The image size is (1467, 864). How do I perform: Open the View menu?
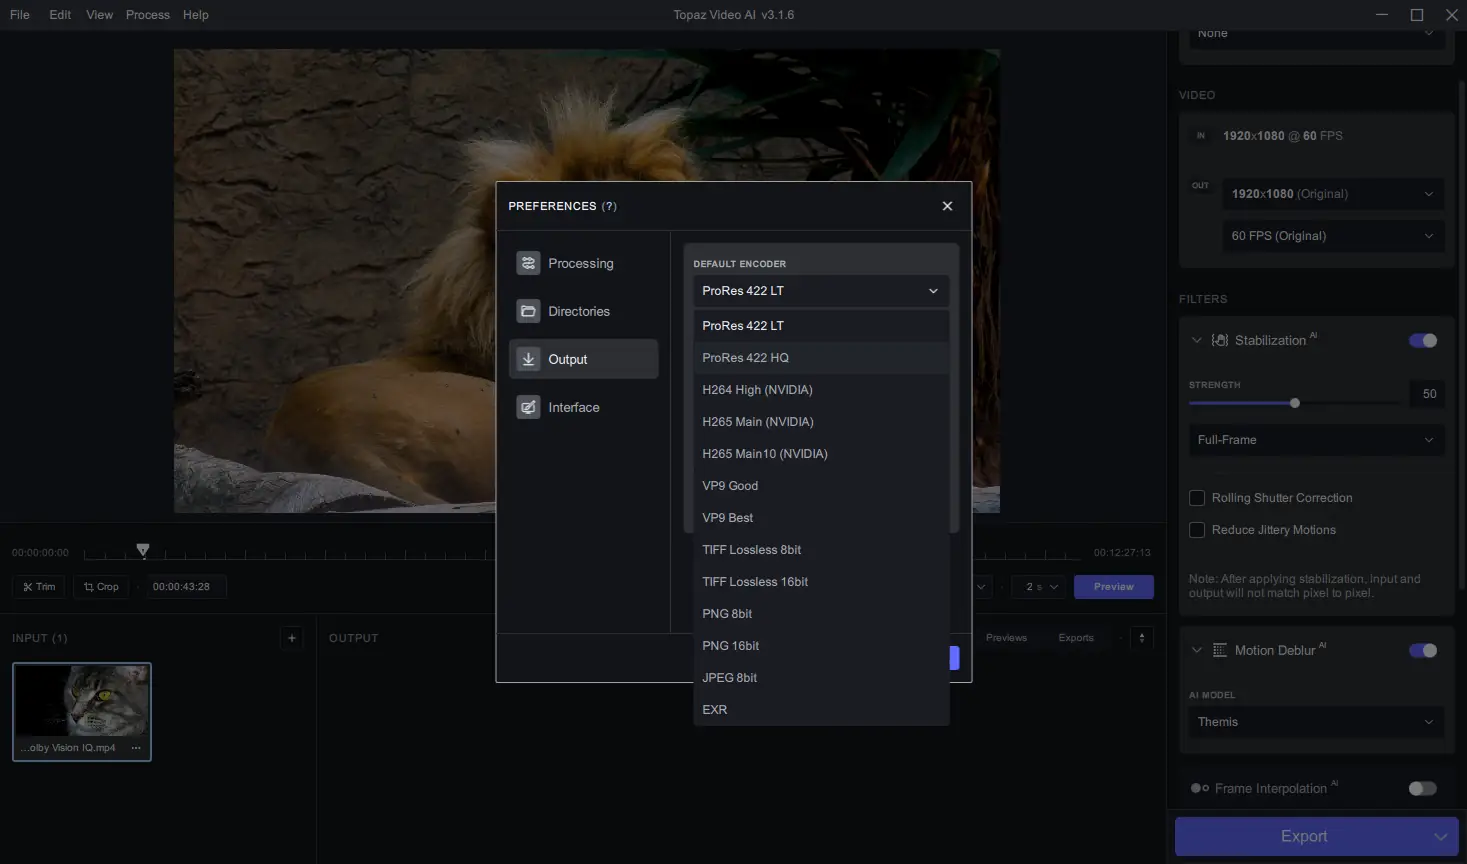(x=99, y=15)
